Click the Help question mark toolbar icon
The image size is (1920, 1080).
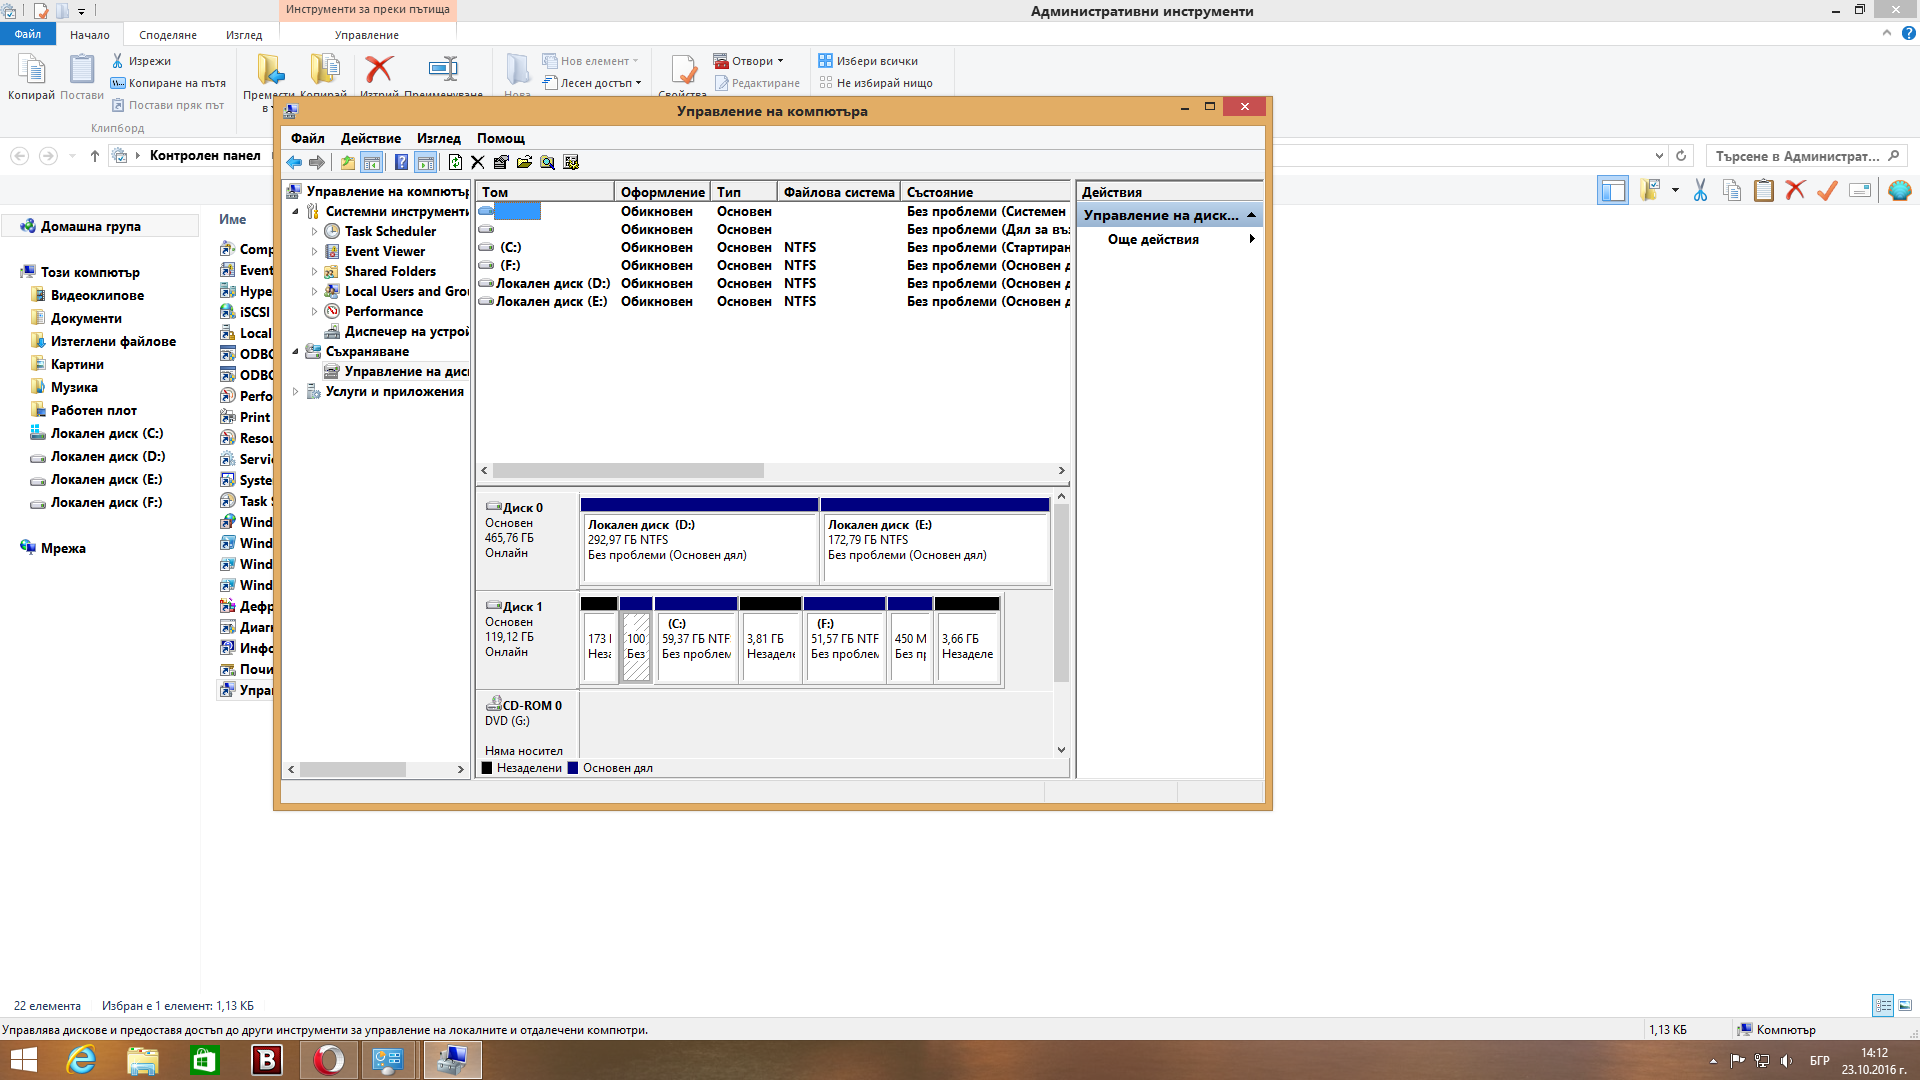(x=401, y=162)
